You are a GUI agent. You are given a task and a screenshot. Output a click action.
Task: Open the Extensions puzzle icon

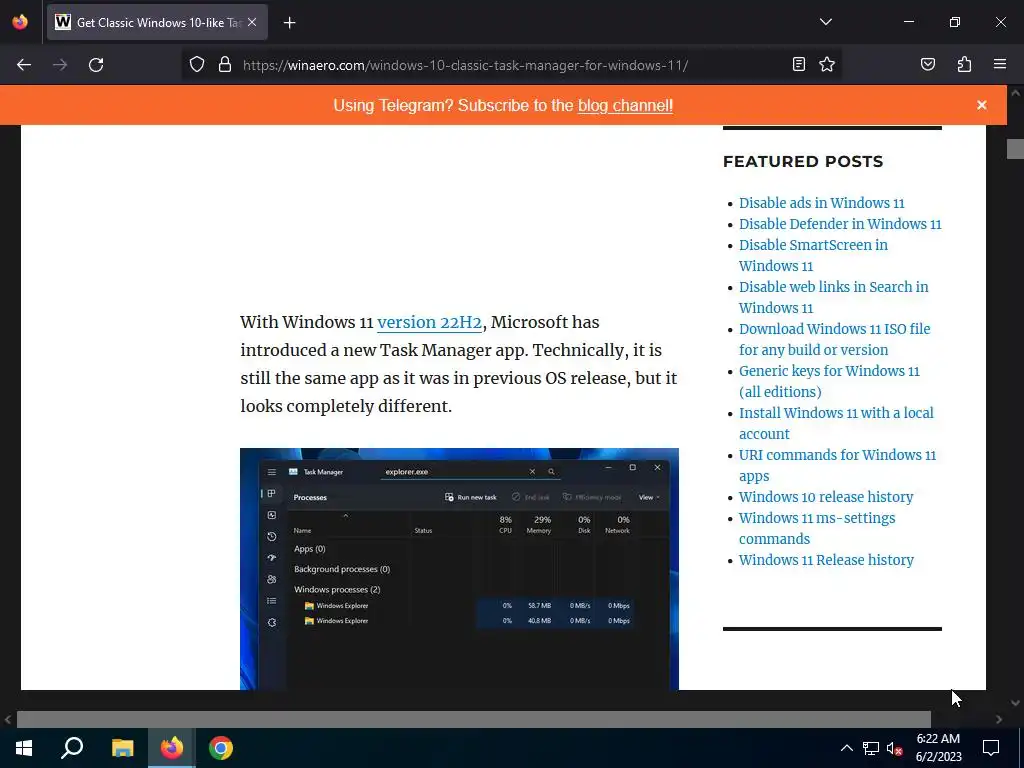tap(965, 64)
